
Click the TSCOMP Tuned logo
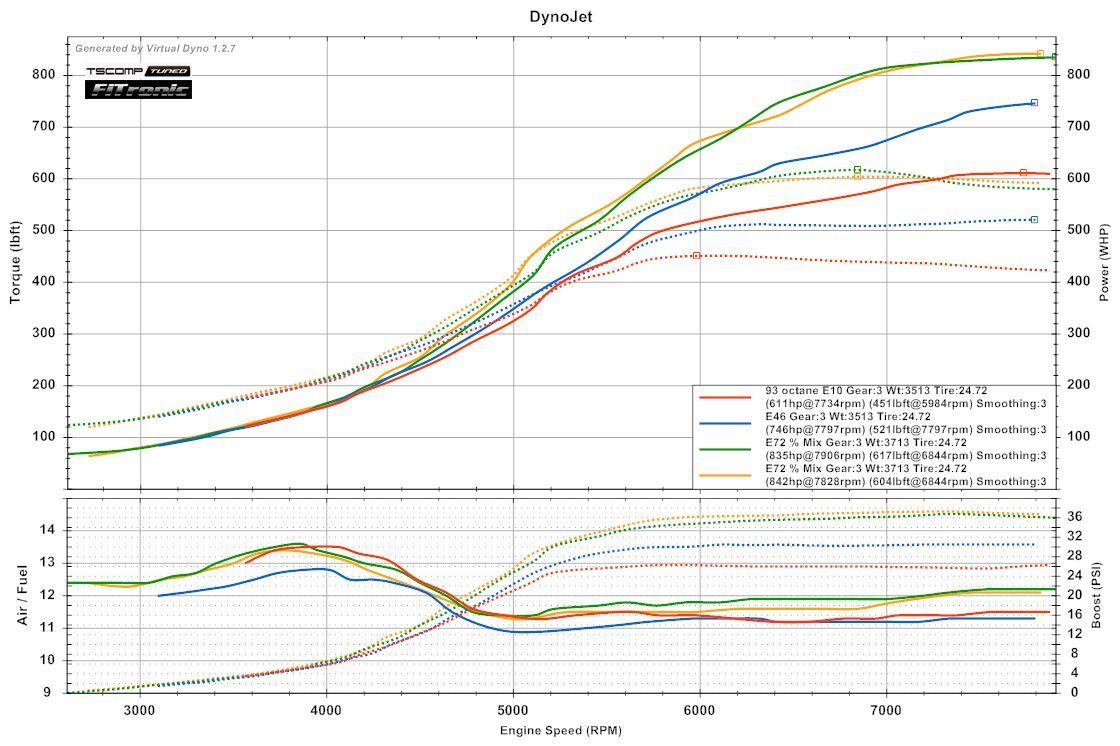coord(138,72)
